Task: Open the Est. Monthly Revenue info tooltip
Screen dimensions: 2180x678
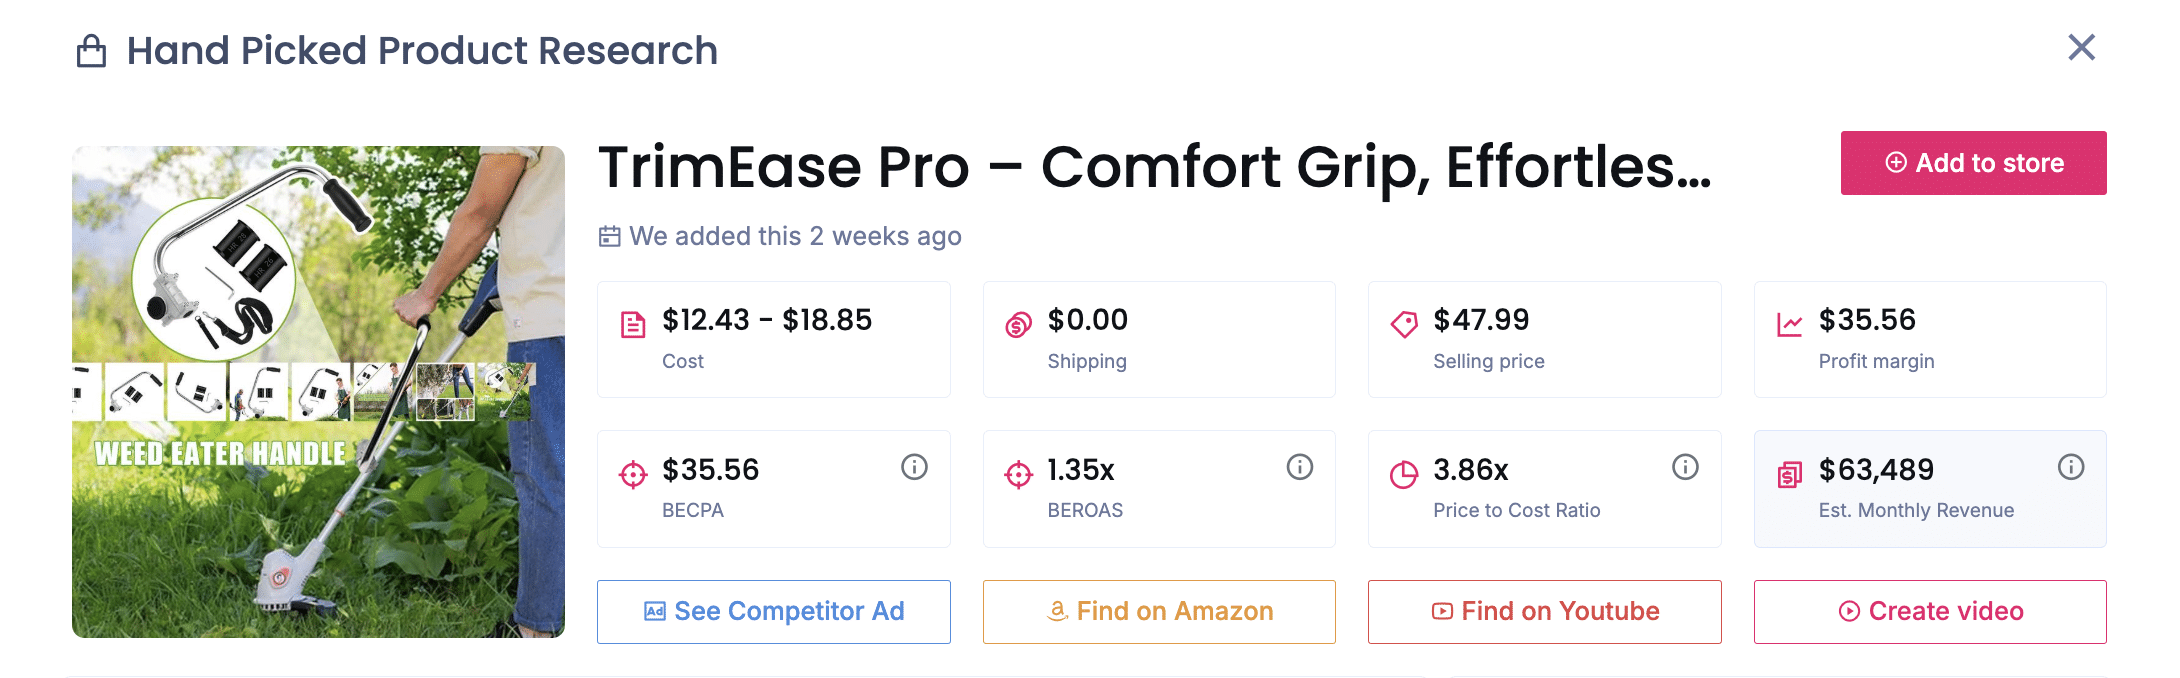Action: (x=2071, y=466)
